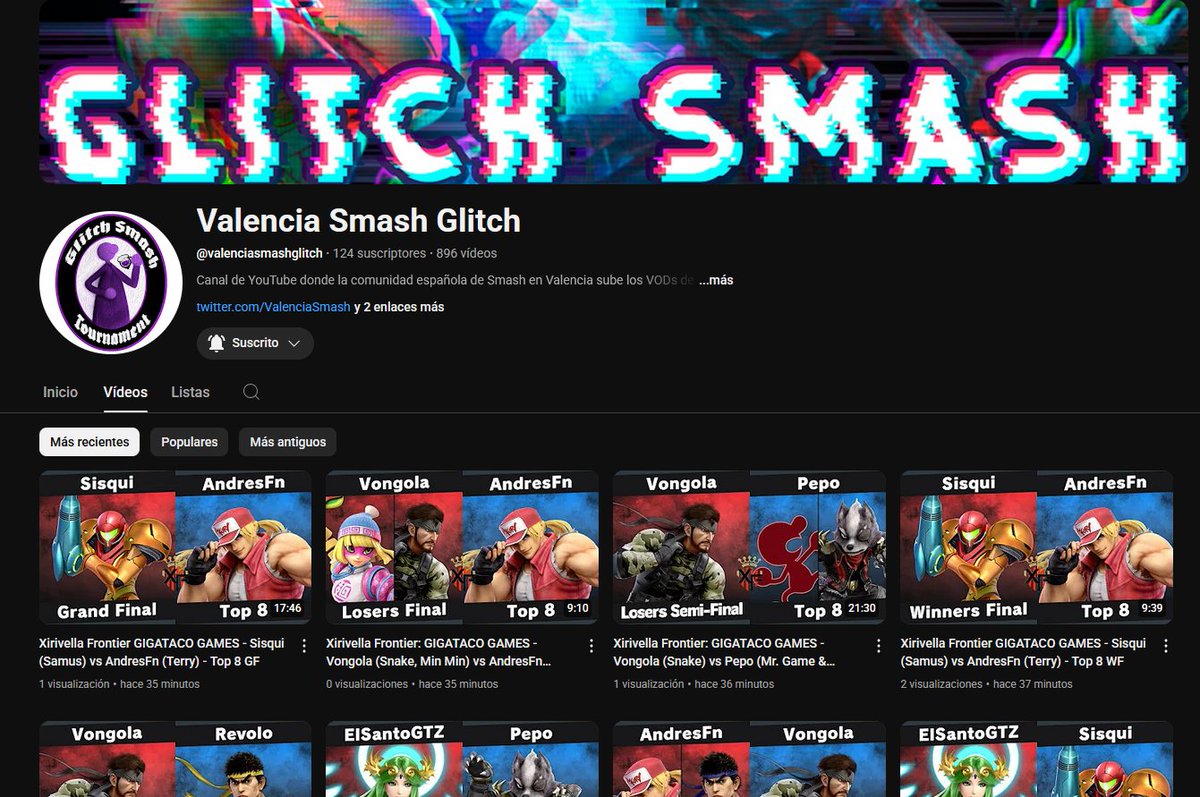Select the Más recientes filter chip
This screenshot has width=1200, height=797.
(x=89, y=442)
